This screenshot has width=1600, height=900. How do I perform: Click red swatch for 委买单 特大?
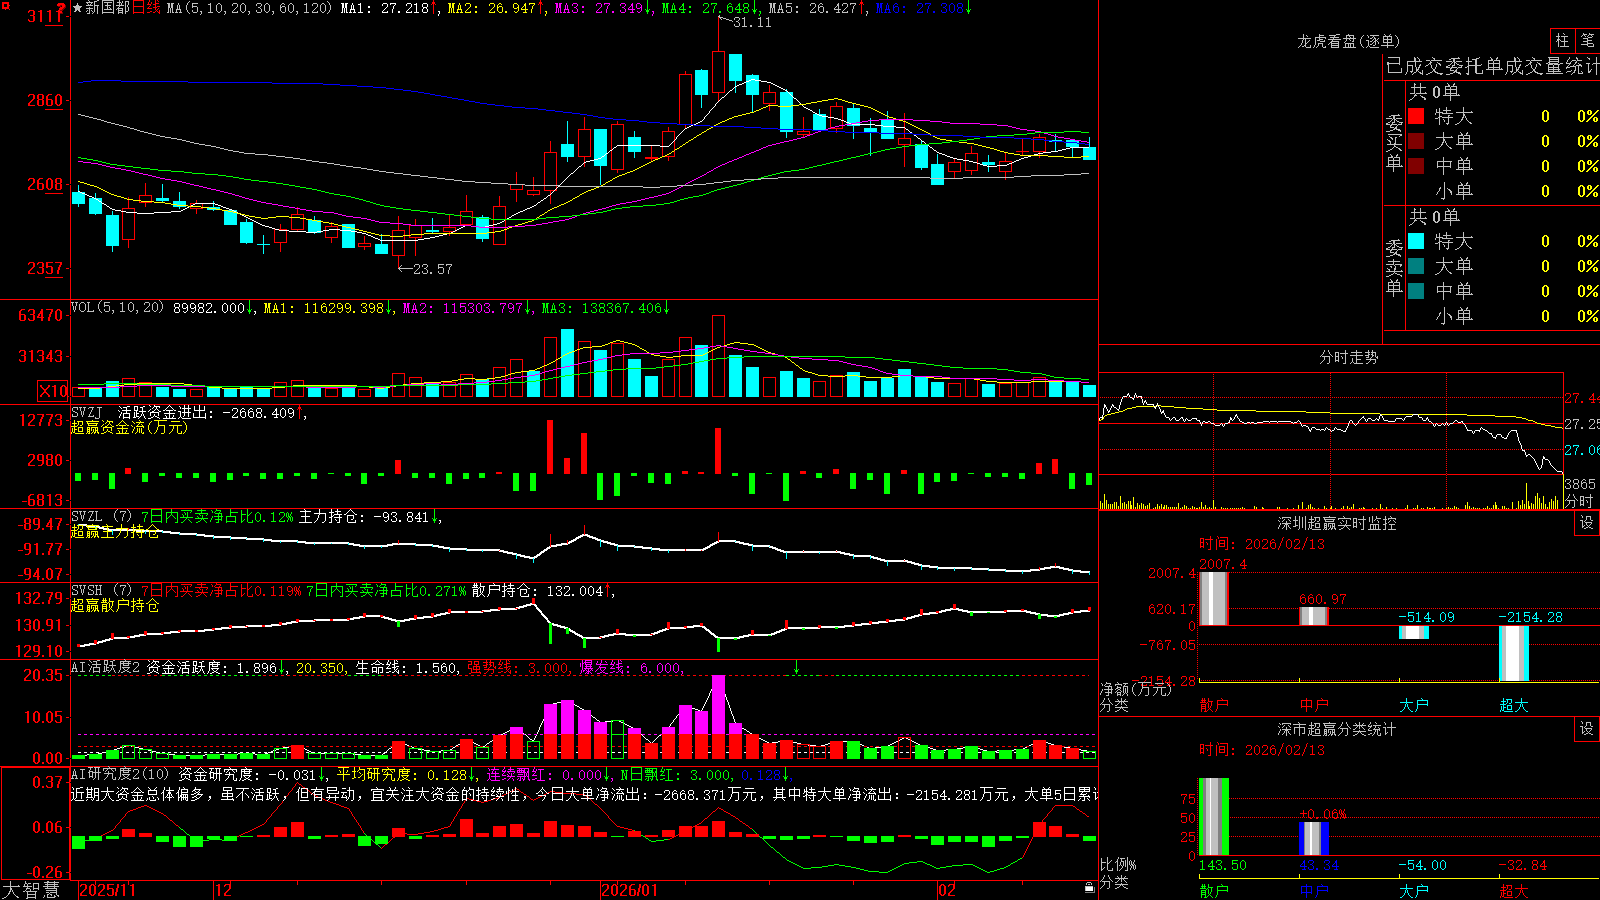click(x=1416, y=116)
